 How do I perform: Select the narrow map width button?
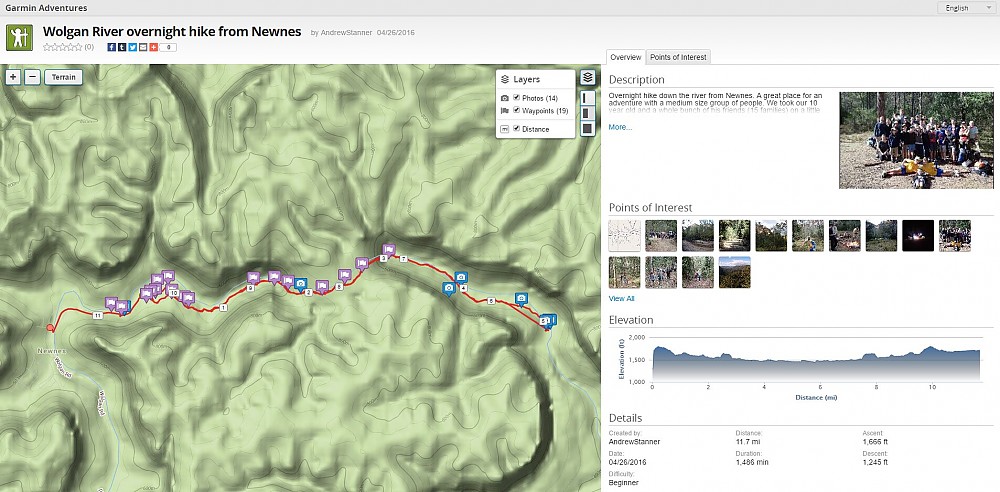click(588, 98)
